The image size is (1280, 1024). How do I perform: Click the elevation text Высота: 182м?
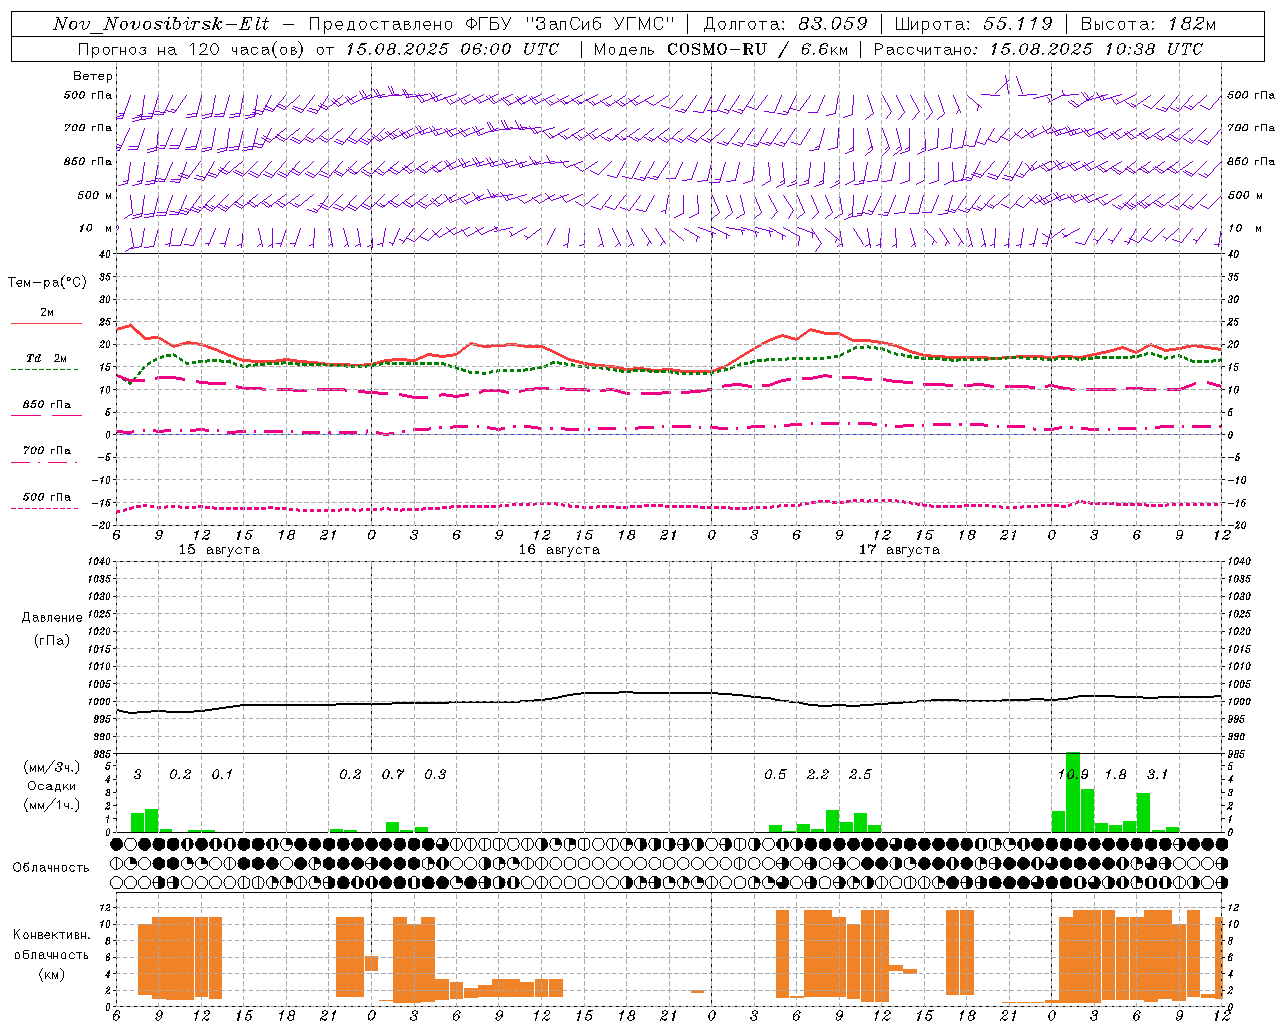[x=1148, y=24]
